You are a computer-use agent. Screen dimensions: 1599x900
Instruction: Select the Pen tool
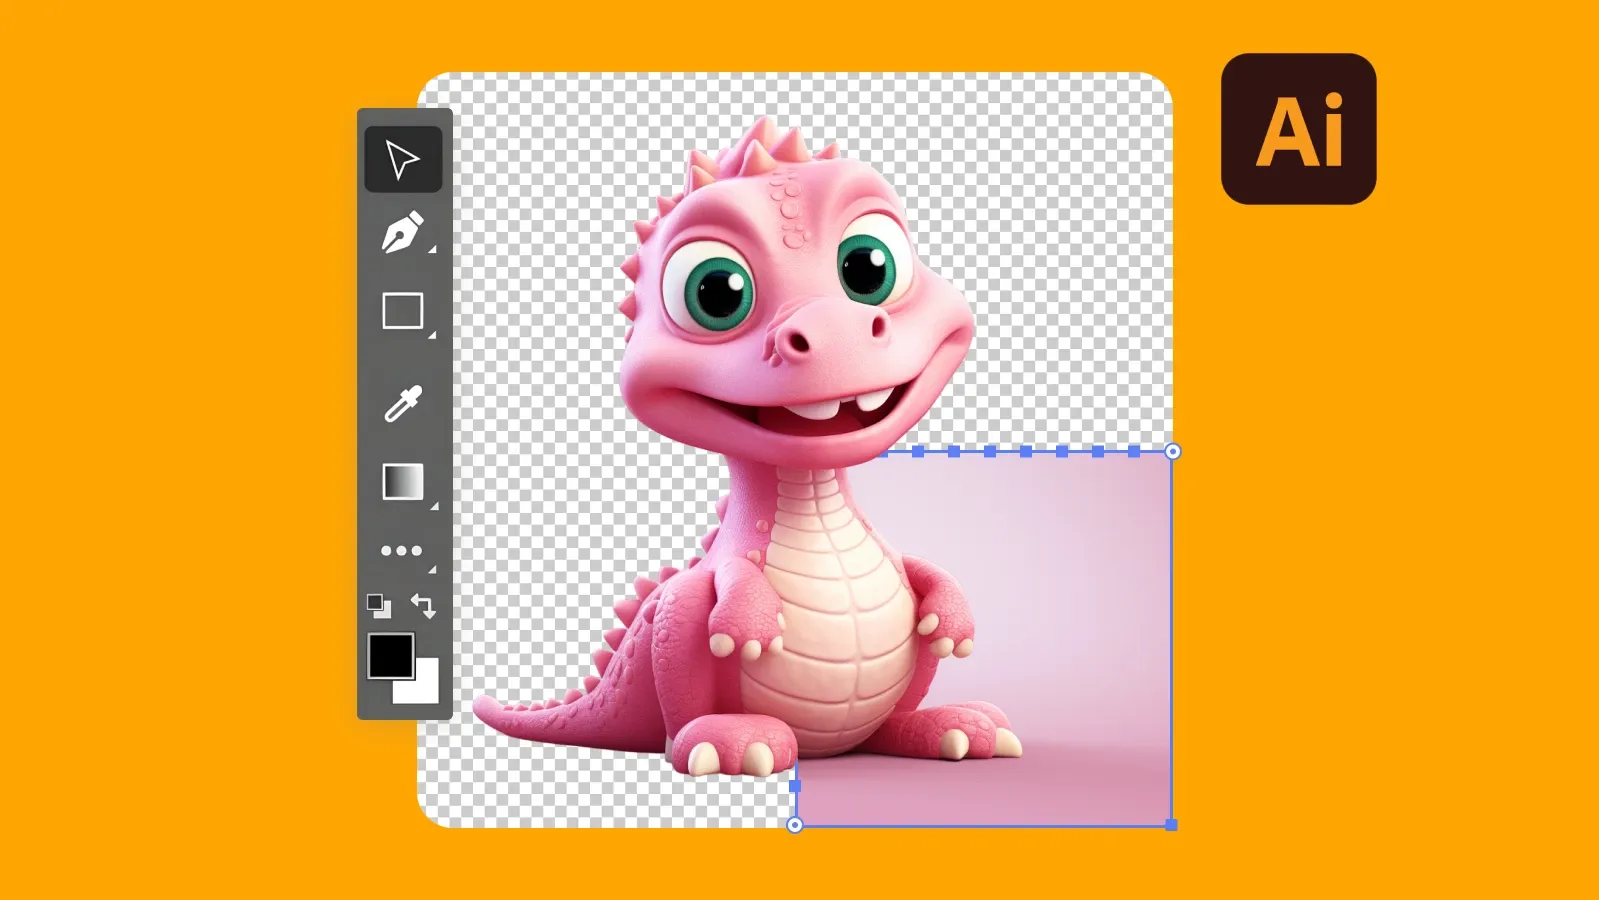click(402, 232)
